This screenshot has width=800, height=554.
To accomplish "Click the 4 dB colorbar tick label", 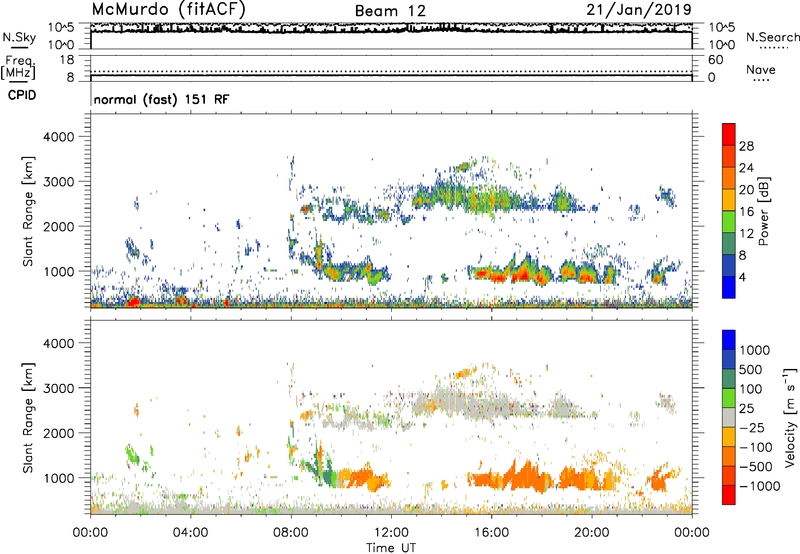I will (x=742, y=277).
